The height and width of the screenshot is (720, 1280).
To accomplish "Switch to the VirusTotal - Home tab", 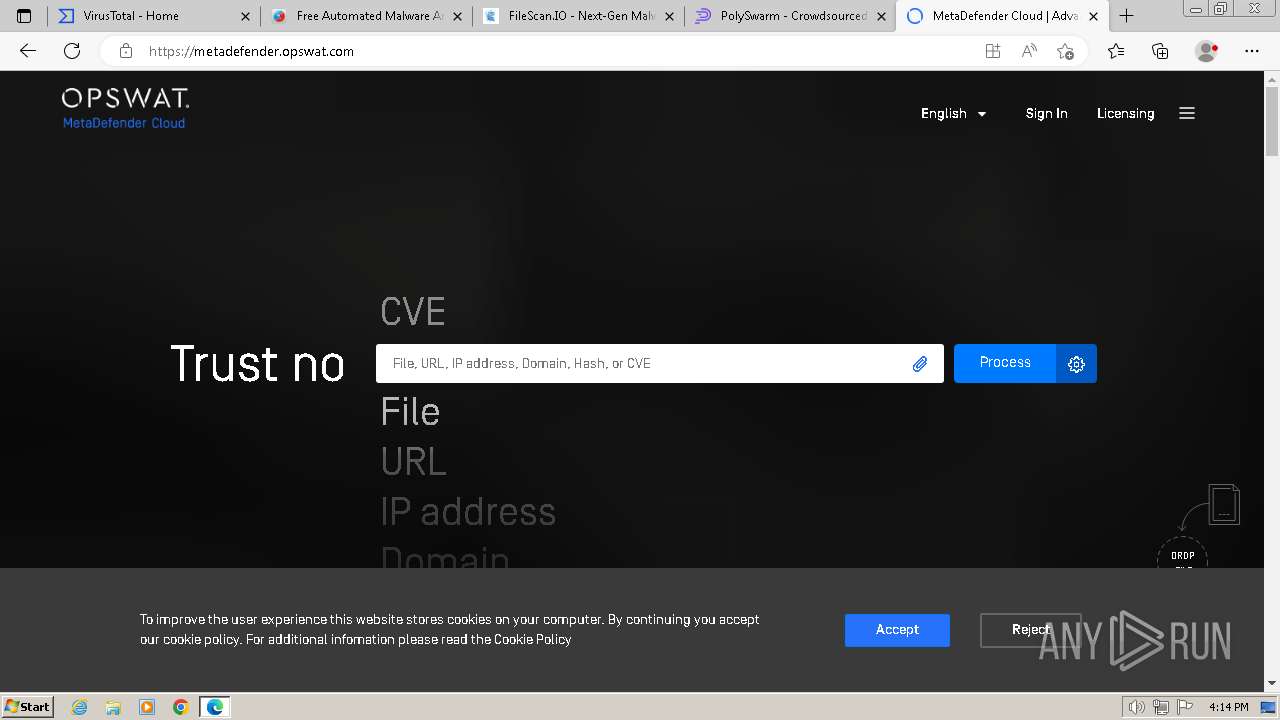I will coord(153,16).
